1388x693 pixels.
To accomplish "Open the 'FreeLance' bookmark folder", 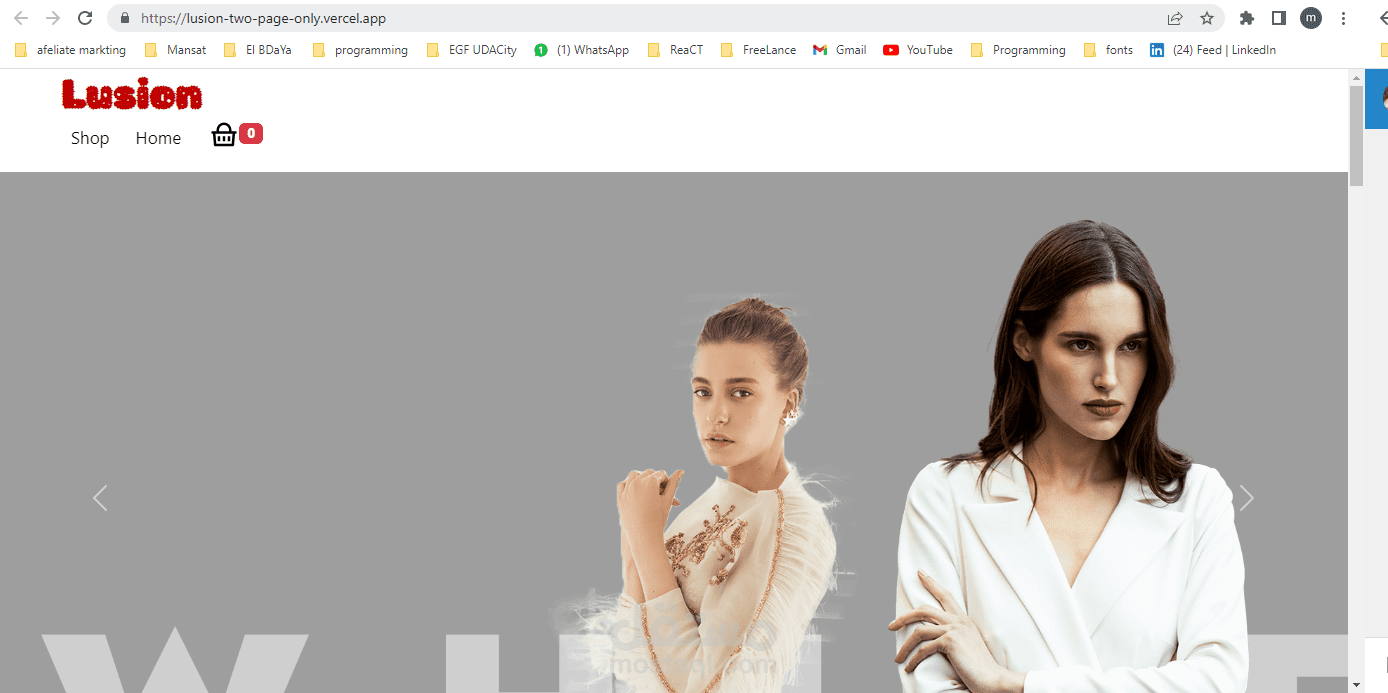I will click(x=758, y=50).
